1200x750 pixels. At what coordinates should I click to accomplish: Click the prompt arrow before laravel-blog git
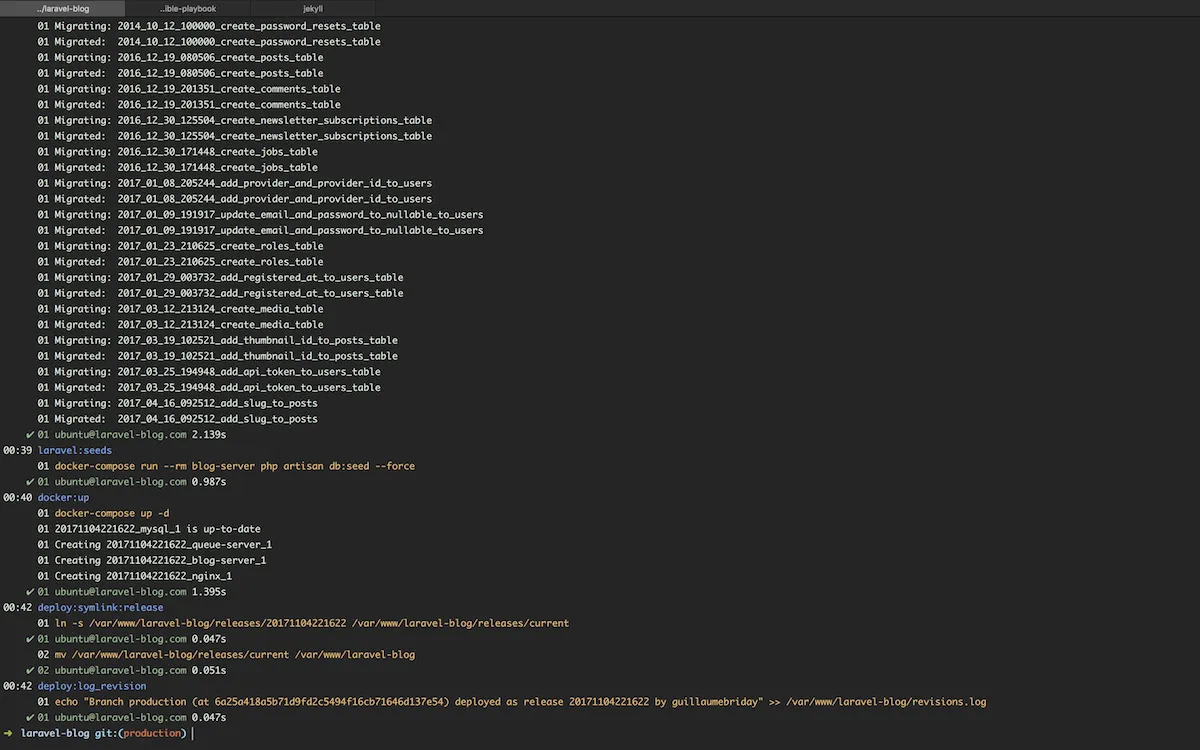point(8,733)
